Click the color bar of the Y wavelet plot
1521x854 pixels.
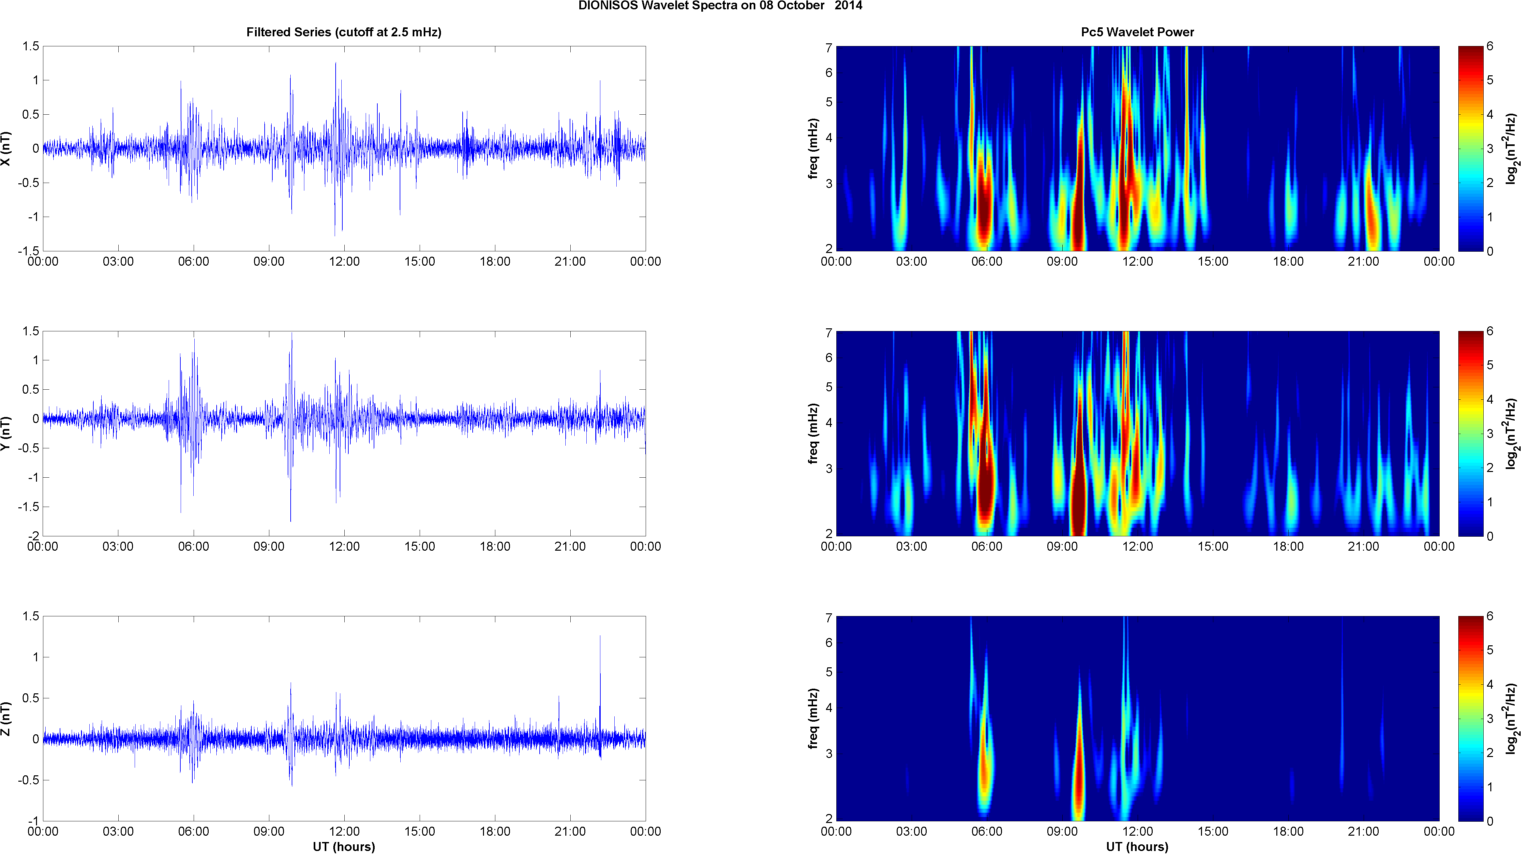[1470, 433]
